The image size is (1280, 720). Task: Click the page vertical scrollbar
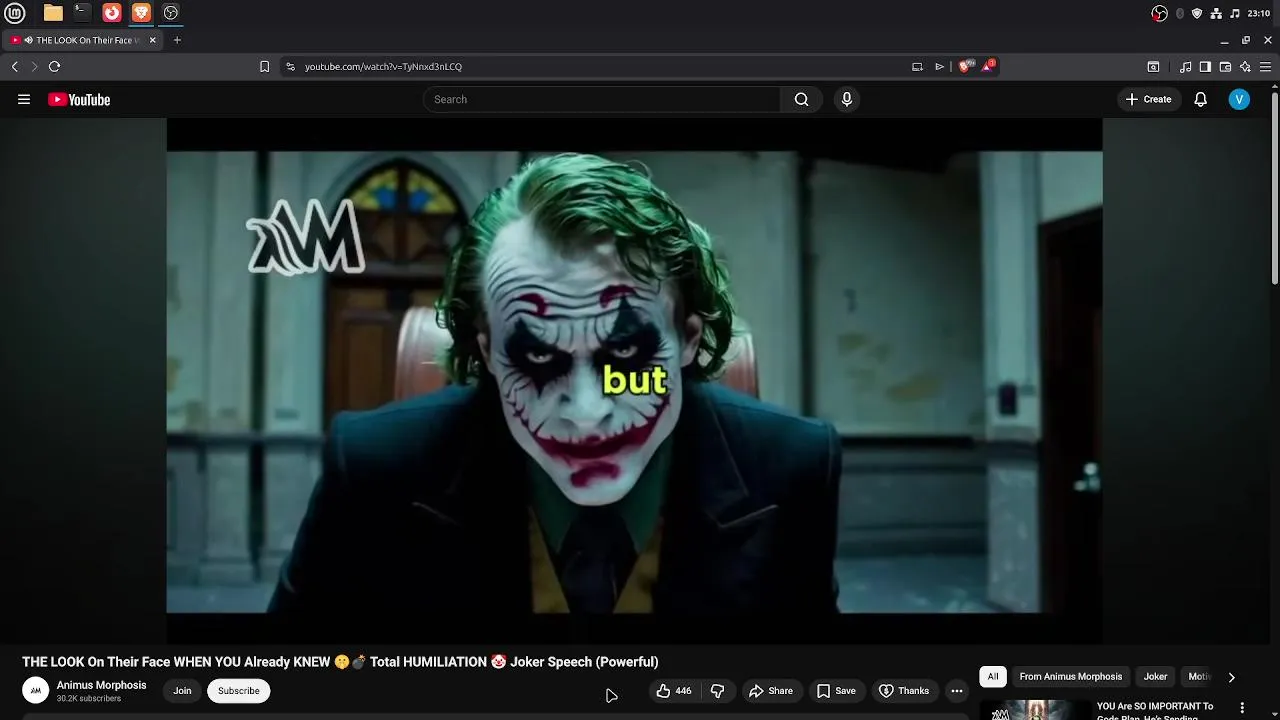coord(1275,188)
